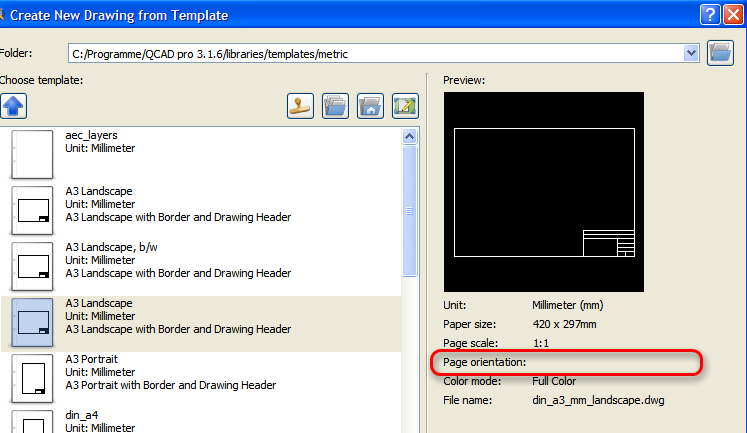Open the browse folder button beside path
The height and width of the screenshot is (433, 747).
[x=720, y=53]
